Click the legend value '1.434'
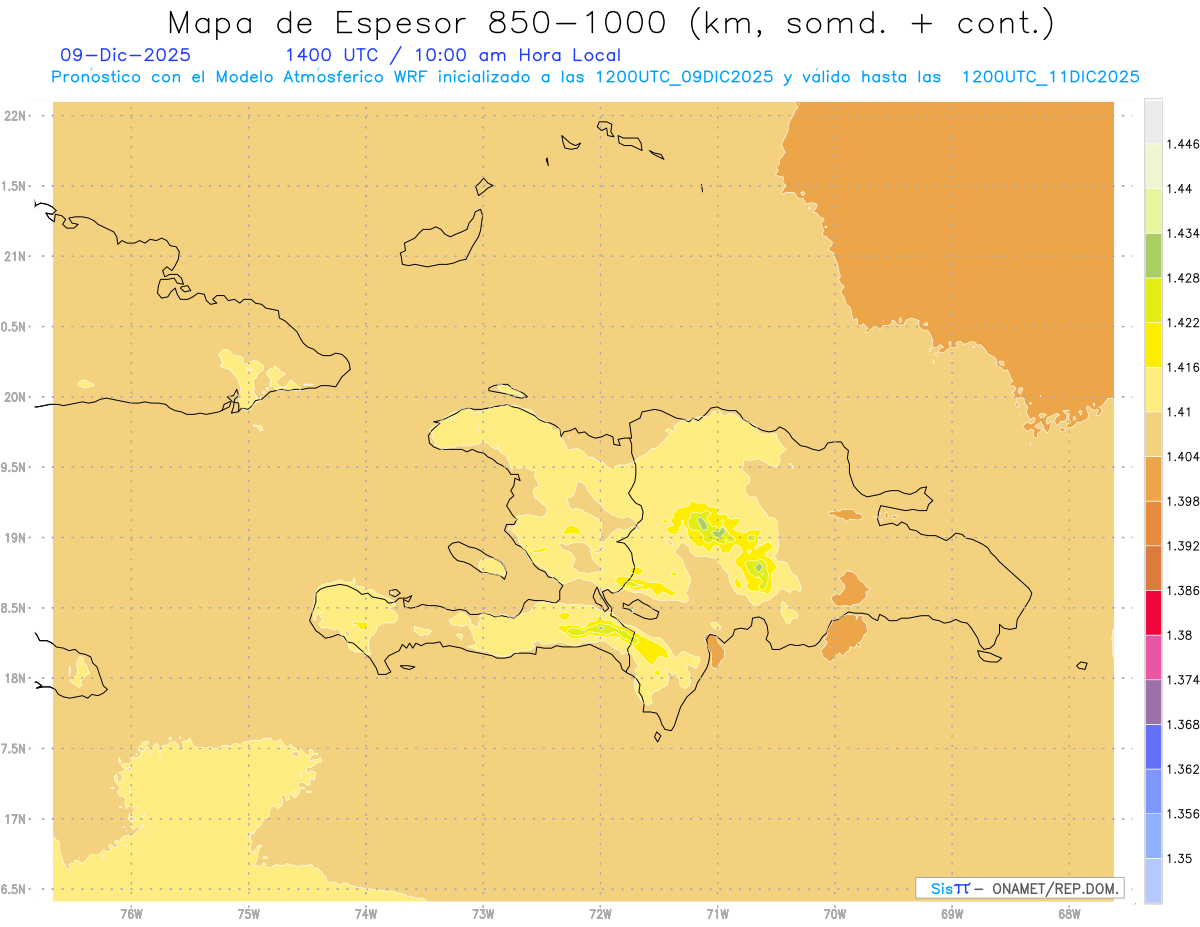Image resolution: width=1200 pixels, height=927 pixels. click(1183, 233)
